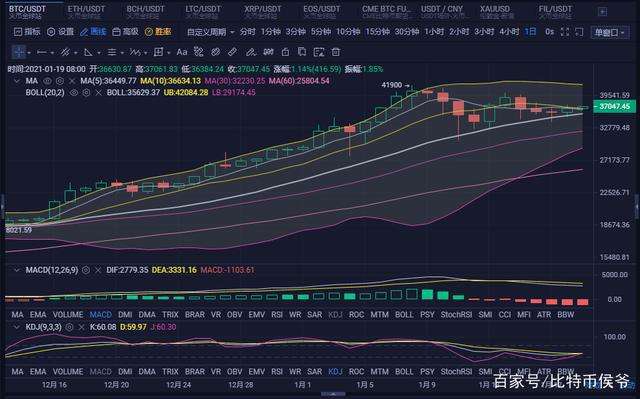
Task: Click the trash can delete-drawings icon
Action: (336, 52)
